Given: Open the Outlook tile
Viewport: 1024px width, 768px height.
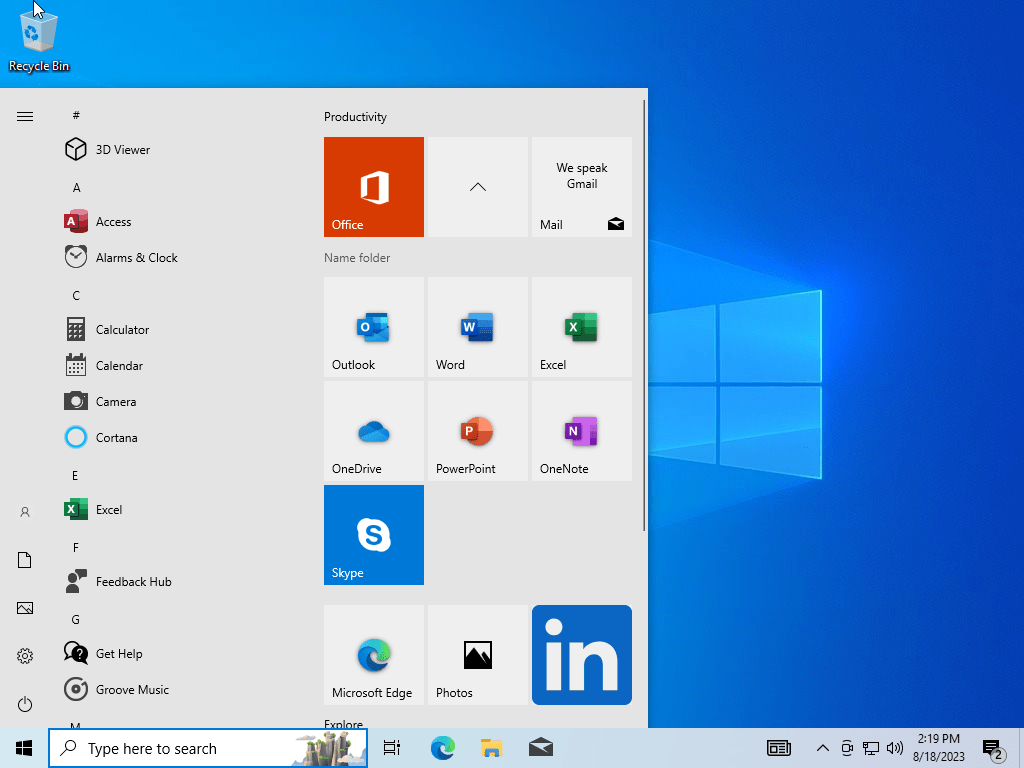Looking at the screenshot, I should click(374, 327).
